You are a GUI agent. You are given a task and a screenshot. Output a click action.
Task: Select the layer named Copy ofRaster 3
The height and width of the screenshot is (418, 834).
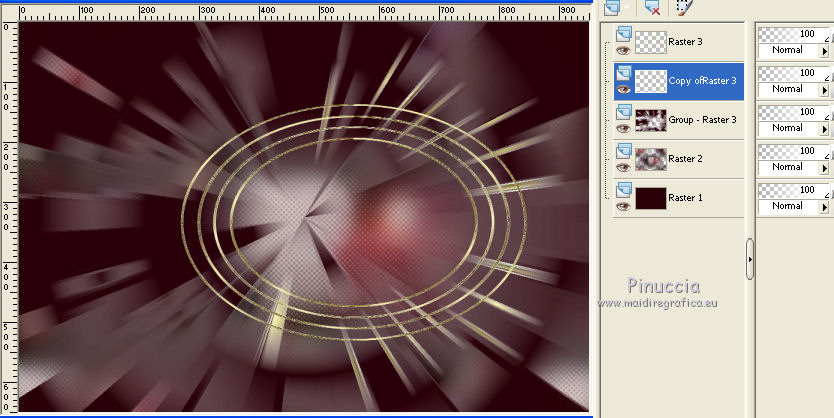pyautogui.click(x=702, y=81)
